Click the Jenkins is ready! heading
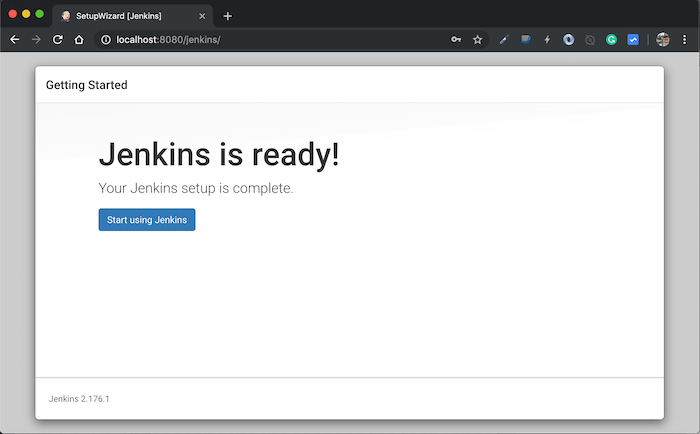The width and height of the screenshot is (700, 434). pyautogui.click(x=219, y=154)
